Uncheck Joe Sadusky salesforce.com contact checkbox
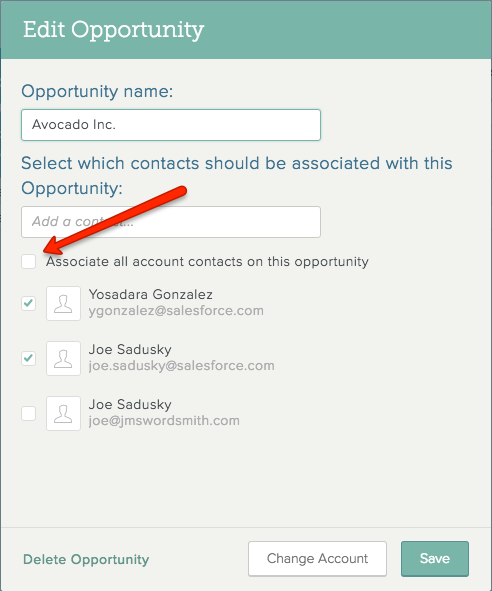The height and width of the screenshot is (591, 492). 29,358
